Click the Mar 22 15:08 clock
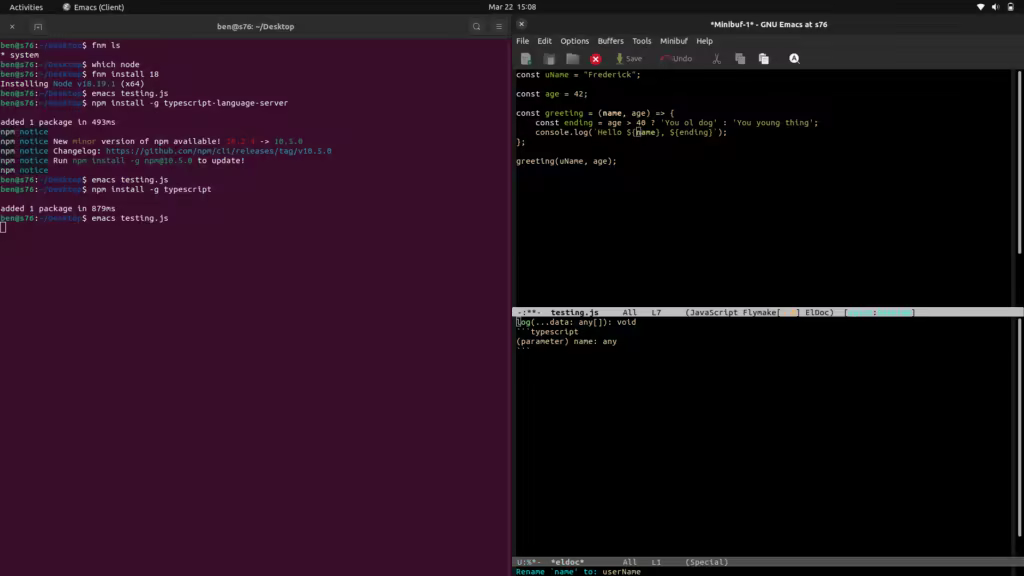The height and width of the screenshot is (576, 1024). coord(512,7)
